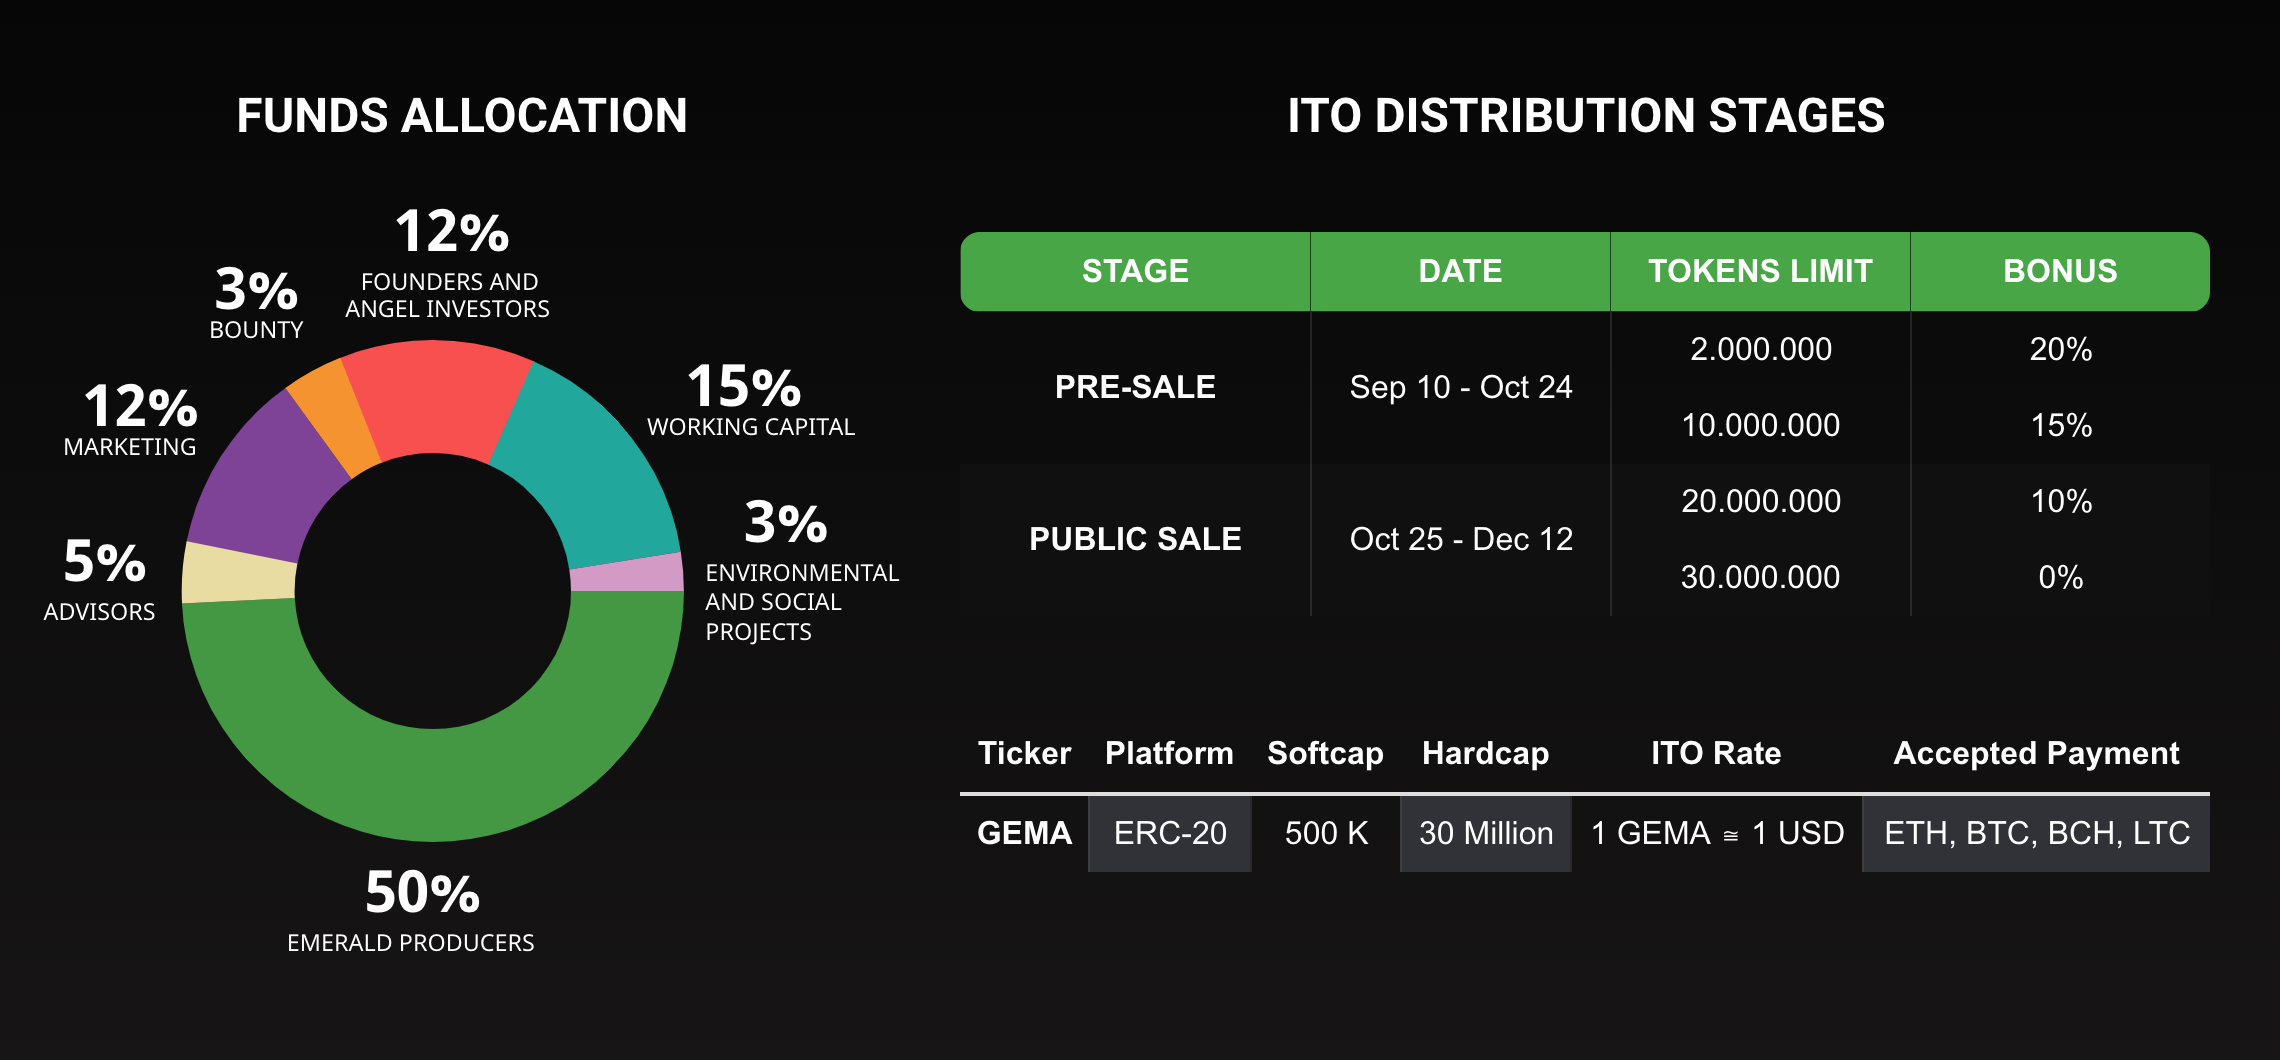Select the PUBLIC SALE stage row label

click(x=1135, y=539)
